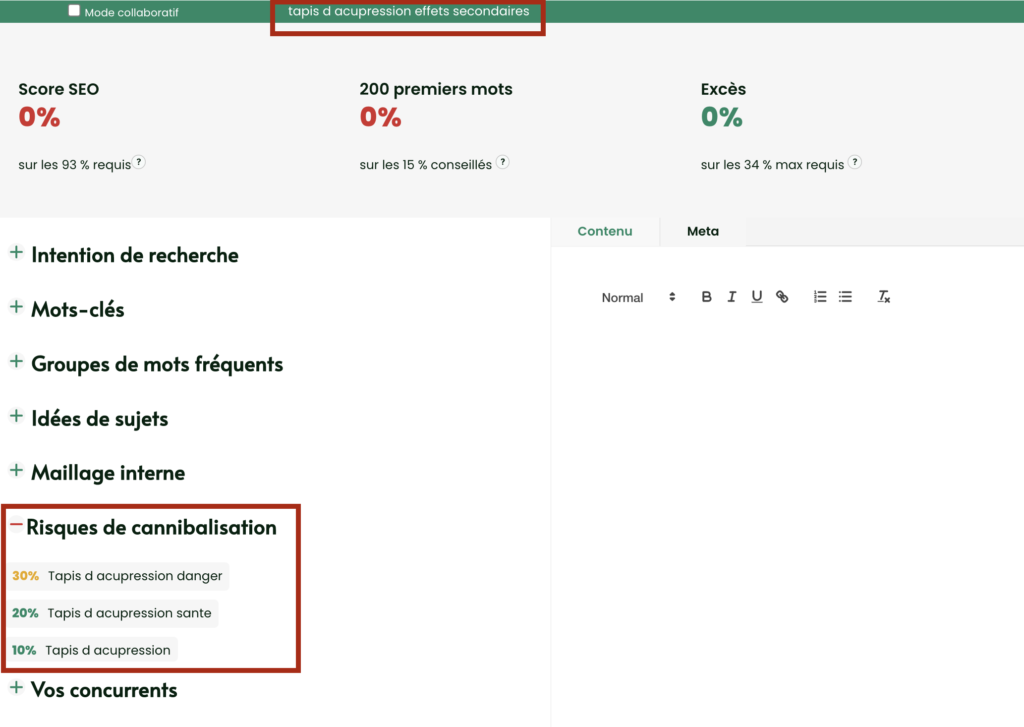Image resolution: width=1024 pixels, height=727 pixels.
Task: Apply Italic formatting in editor toolbar
Action: click(732, 297)
